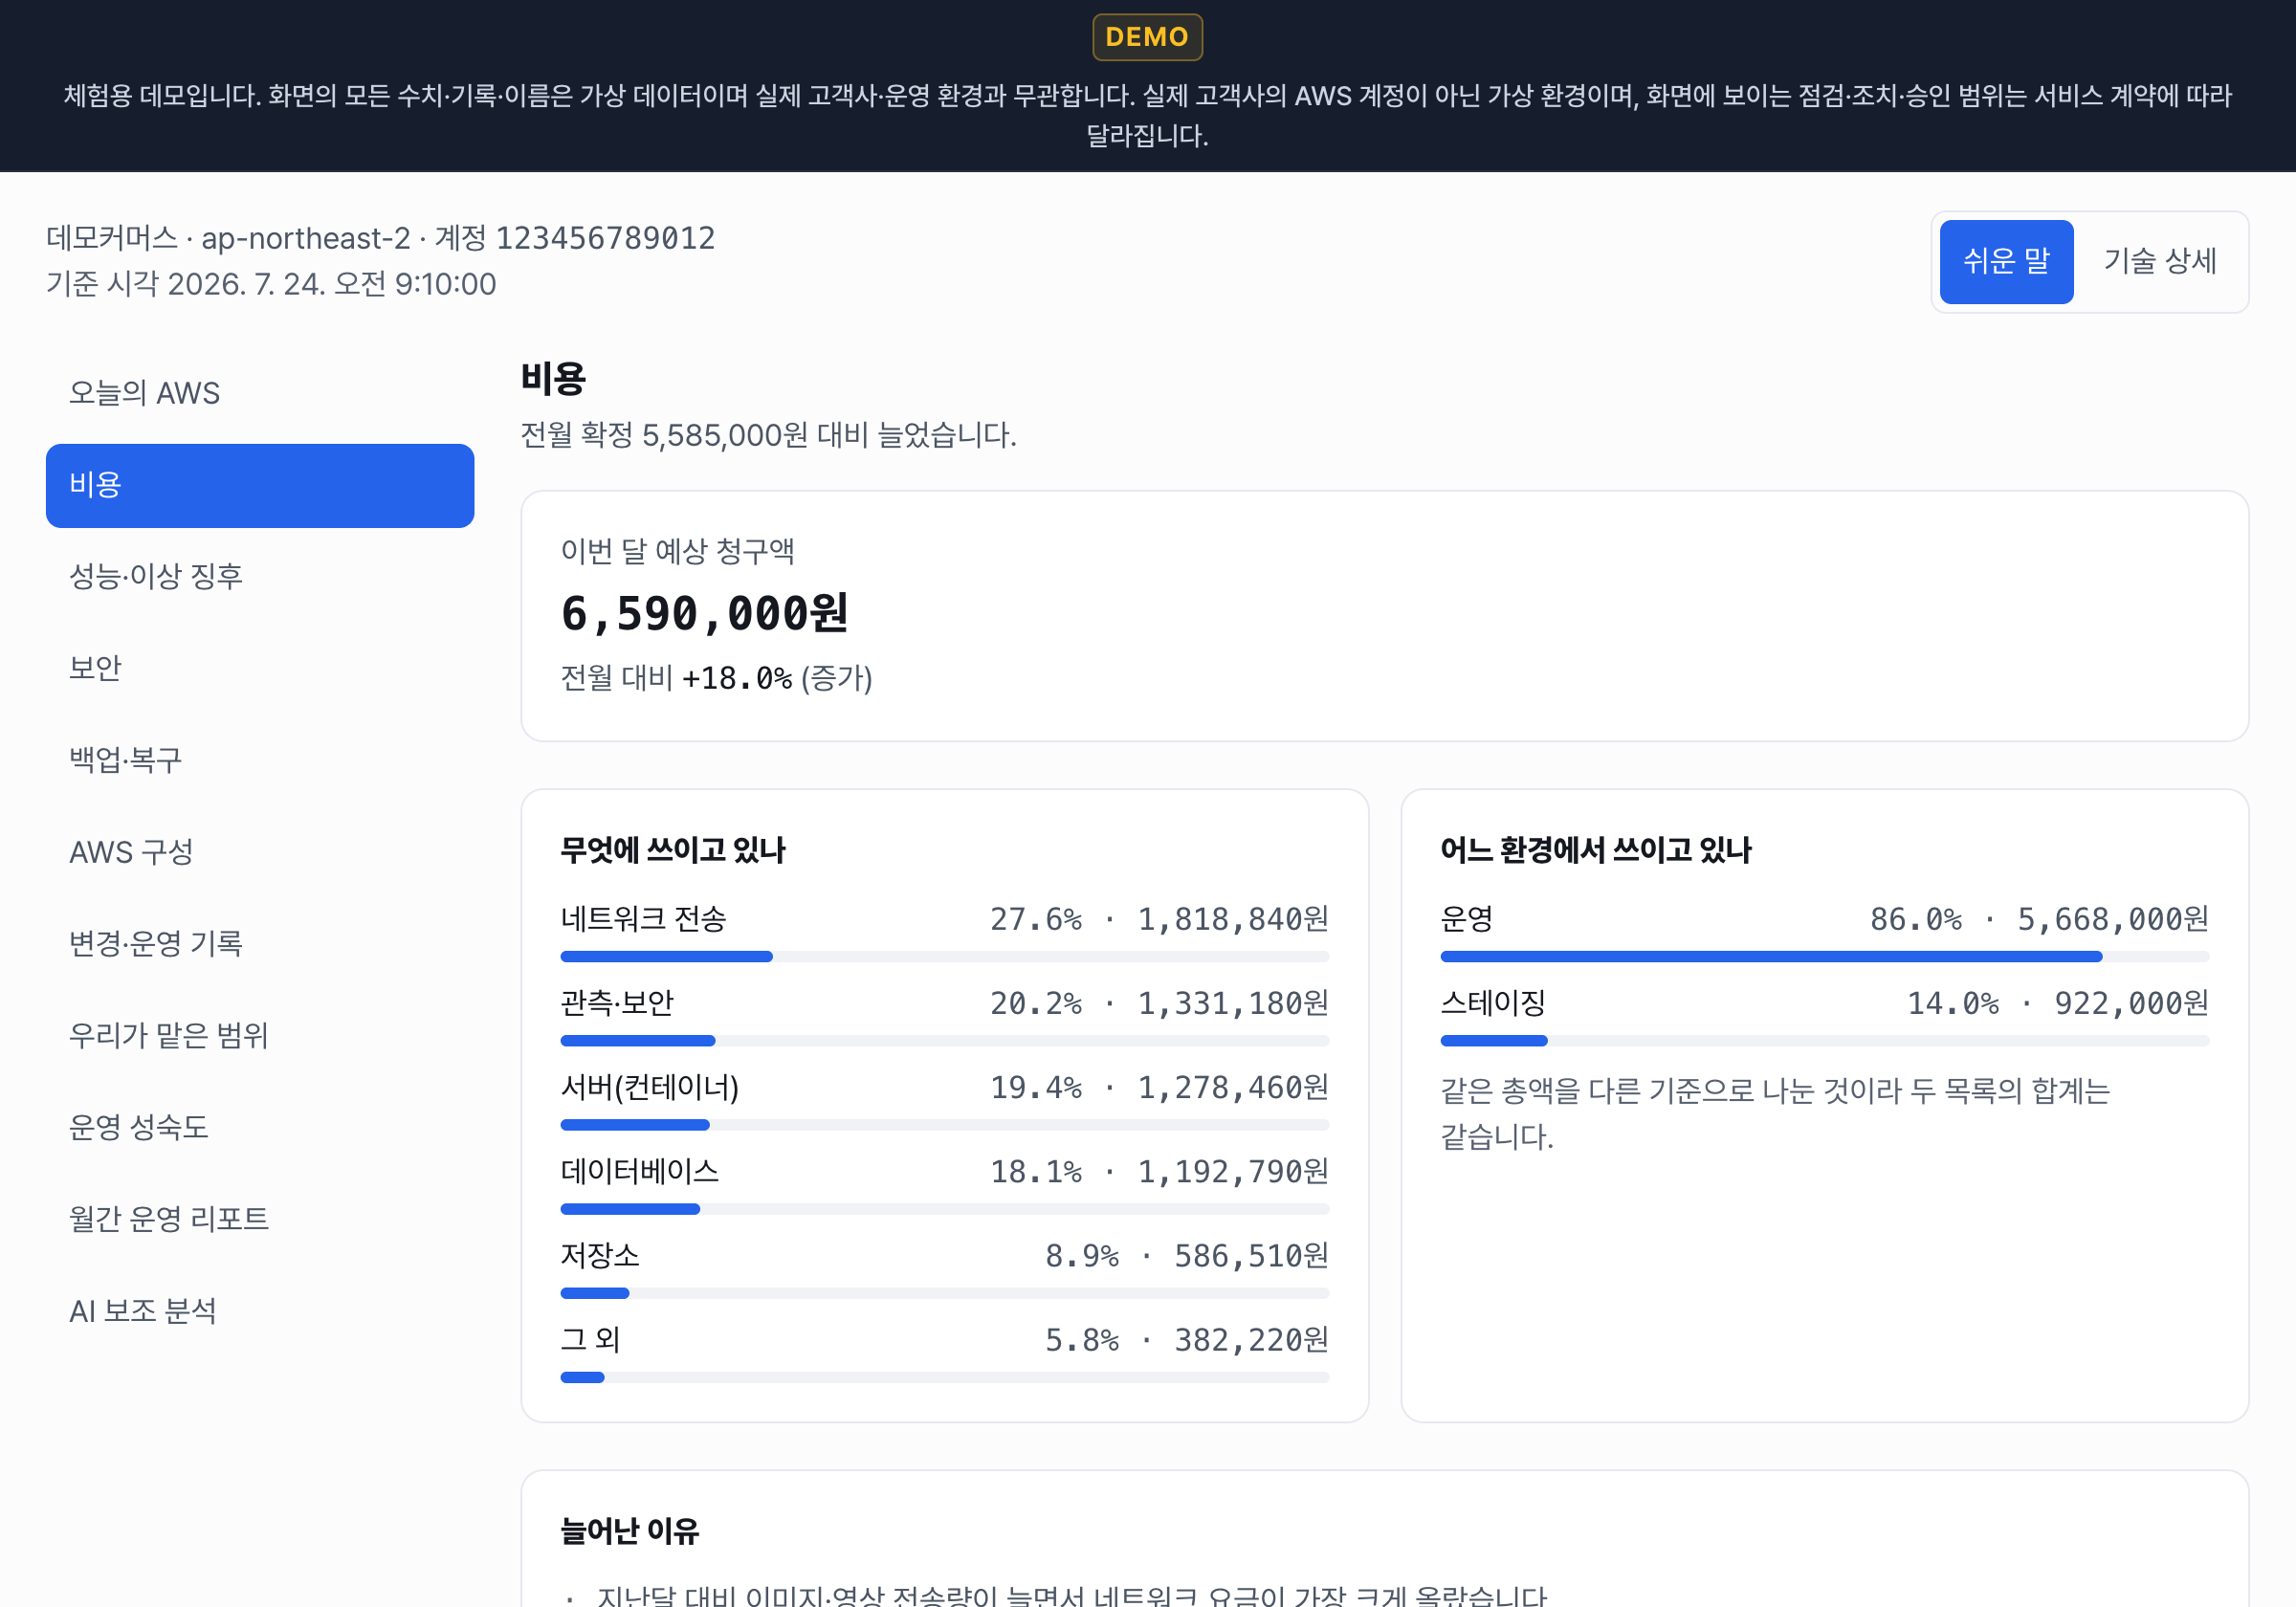2296x1607 pixels.
Task: Click the 데이터베이스 progress bar
Action: 944,1209
